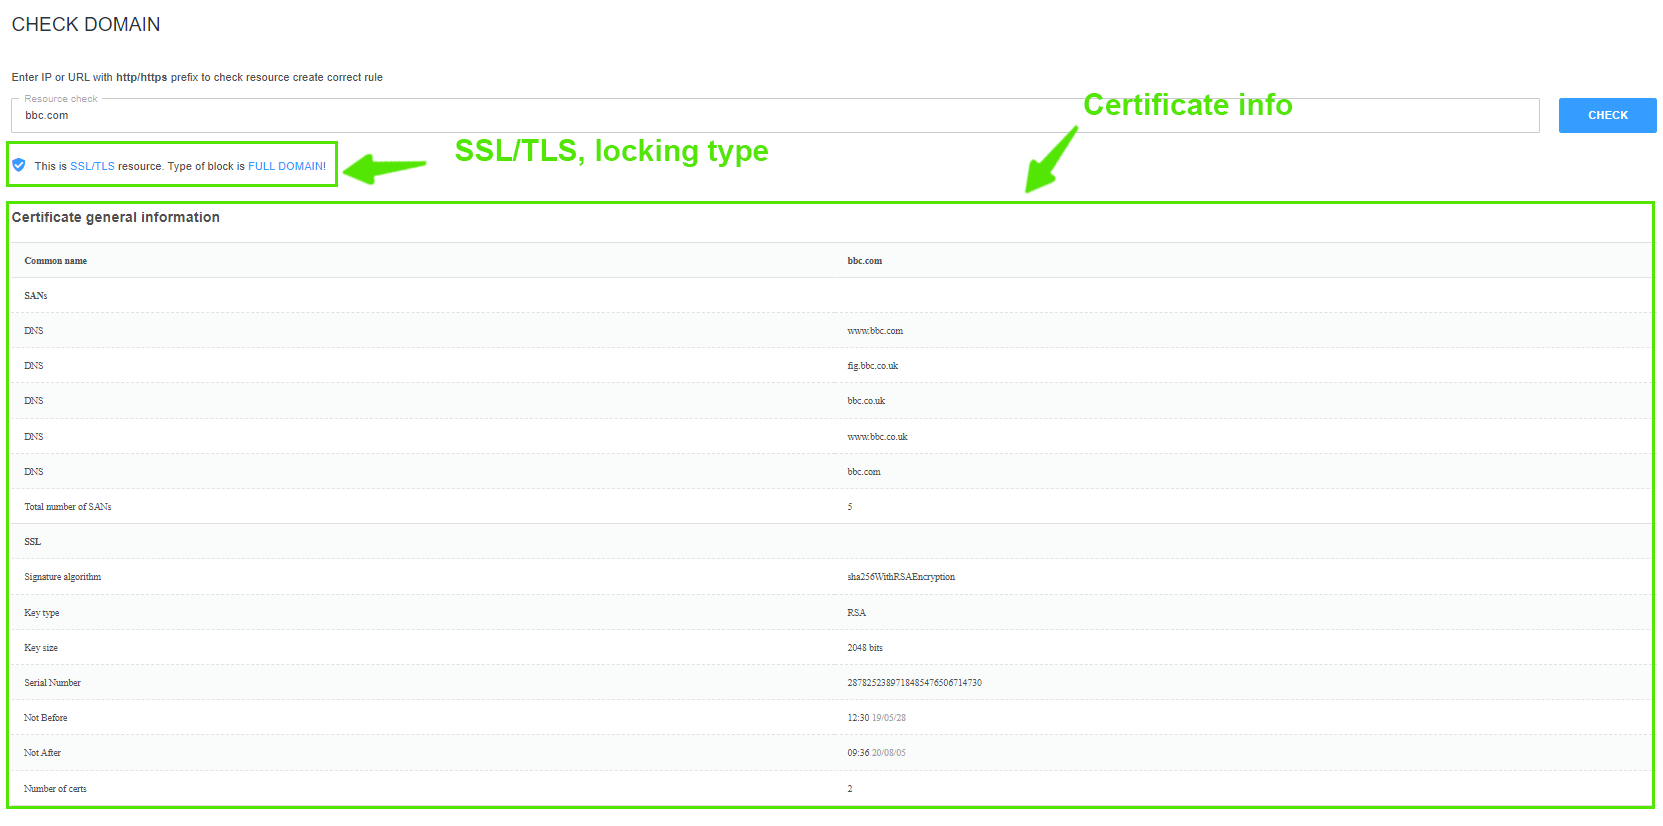Click the SANs section header row

coord(36,296)
